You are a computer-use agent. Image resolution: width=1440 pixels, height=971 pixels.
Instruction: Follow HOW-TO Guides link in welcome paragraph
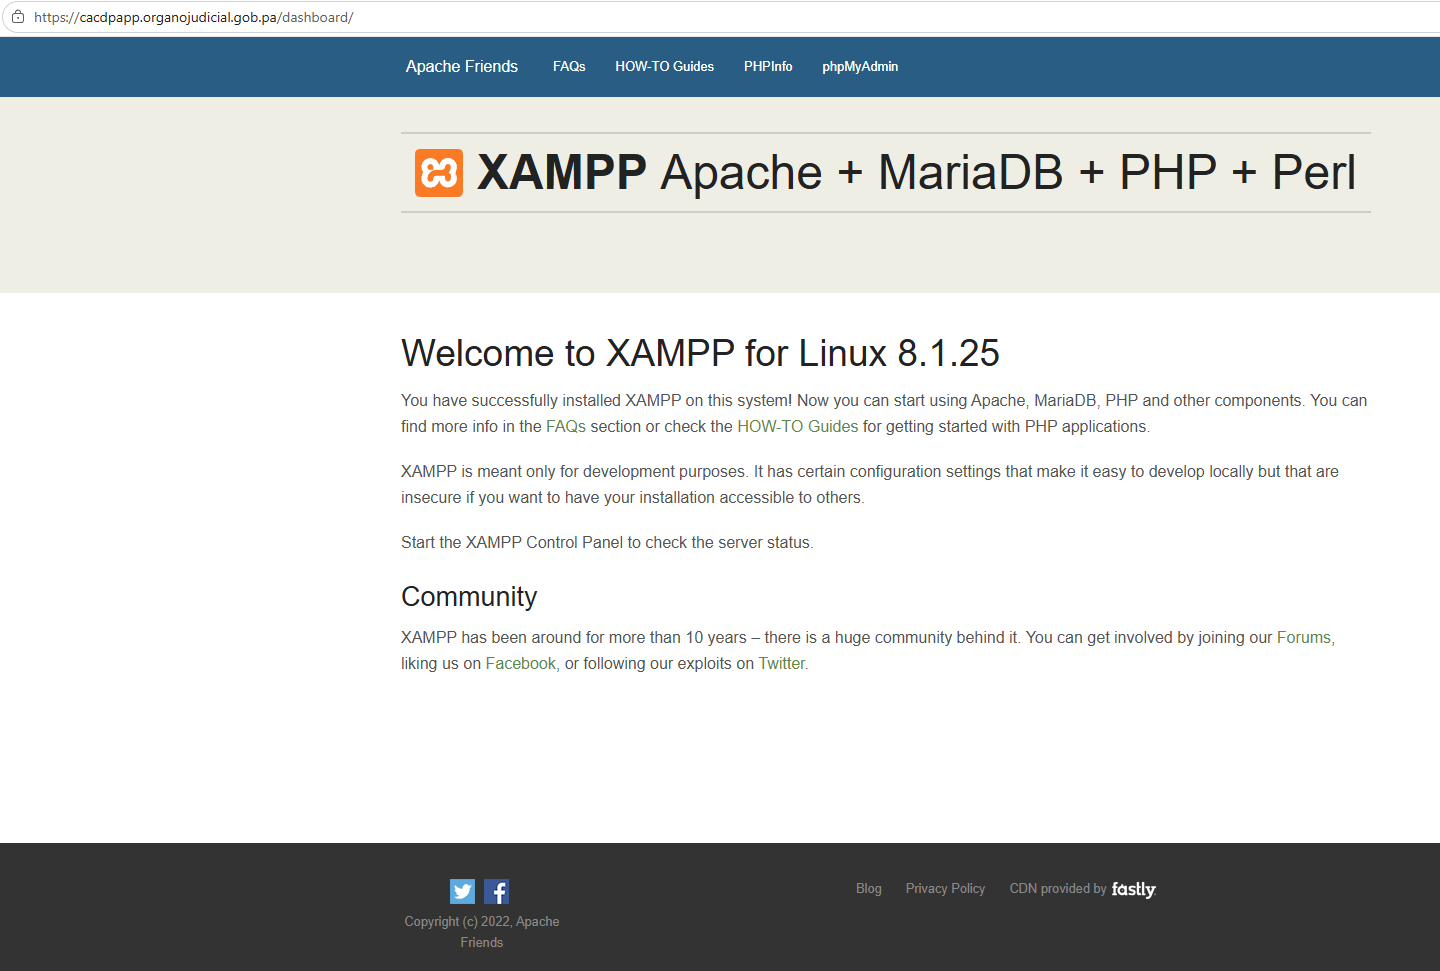coord(798,426)
